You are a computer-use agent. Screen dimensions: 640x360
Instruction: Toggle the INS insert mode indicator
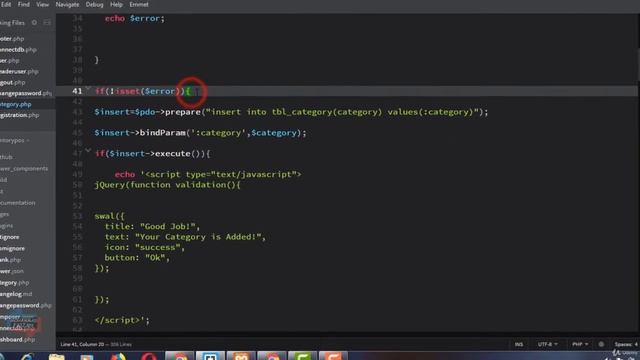(x=519, y=344)
